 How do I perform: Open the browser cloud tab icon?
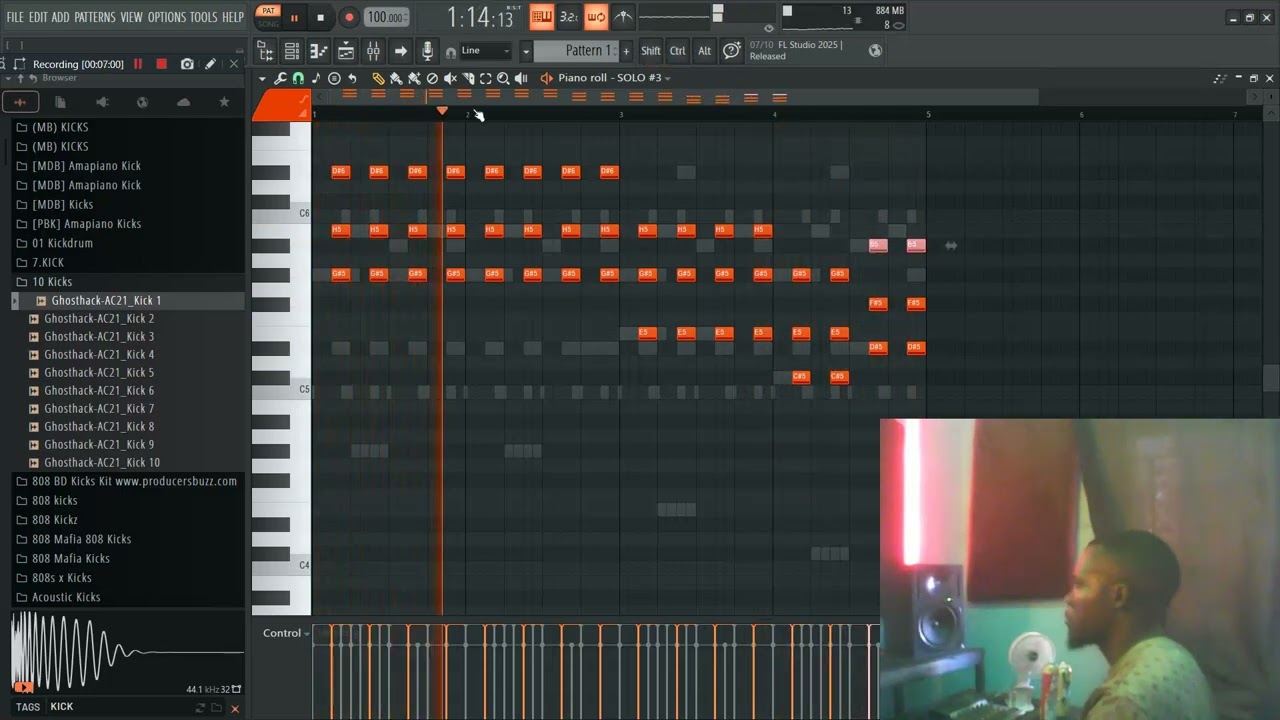click(x=183, y=102)
